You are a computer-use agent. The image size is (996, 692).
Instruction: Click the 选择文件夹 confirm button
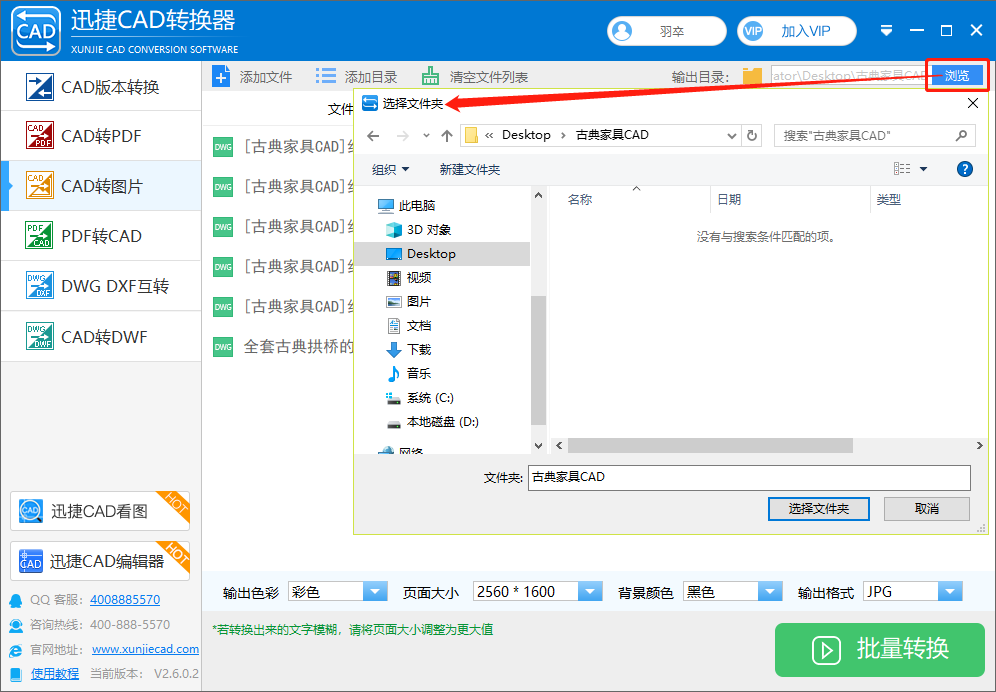818,509
